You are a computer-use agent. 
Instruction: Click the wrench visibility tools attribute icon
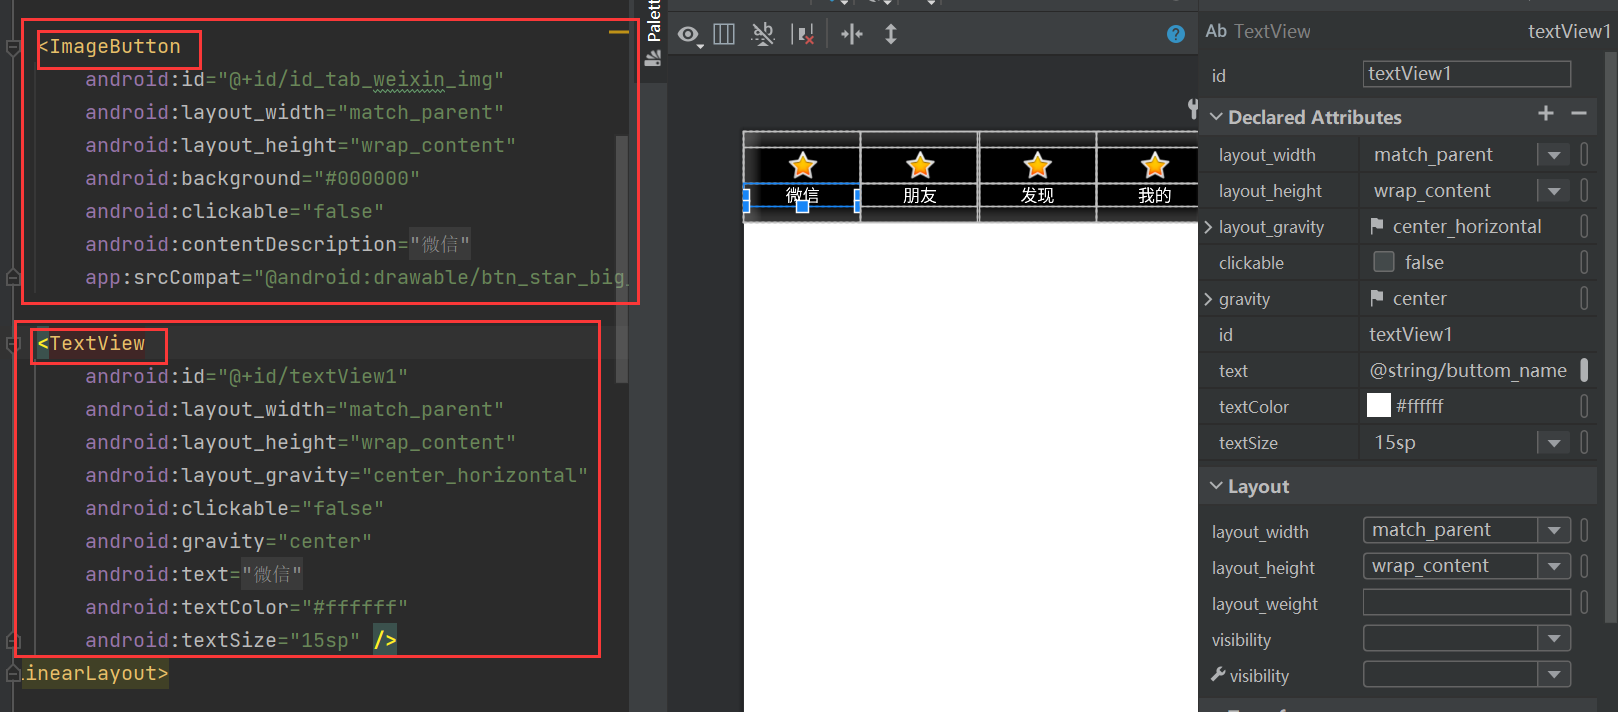[x=1218, y=675]
